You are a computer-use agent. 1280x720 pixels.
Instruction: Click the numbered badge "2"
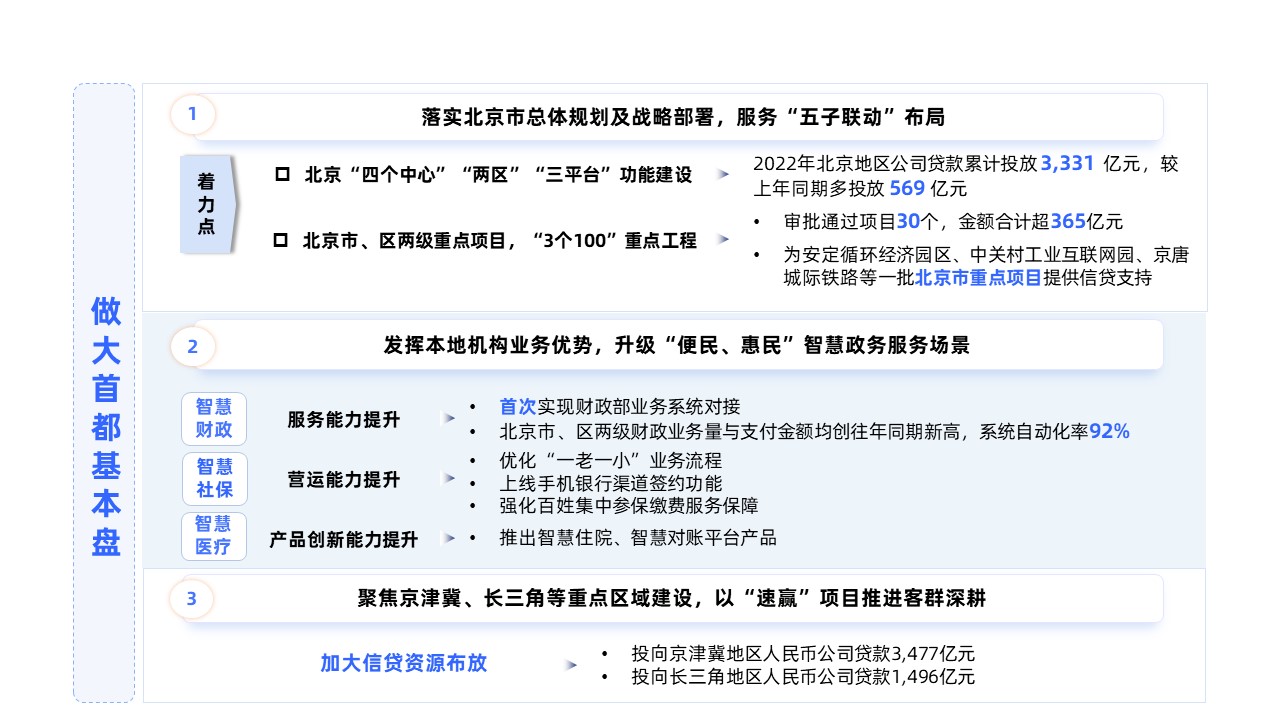(192, 346)
